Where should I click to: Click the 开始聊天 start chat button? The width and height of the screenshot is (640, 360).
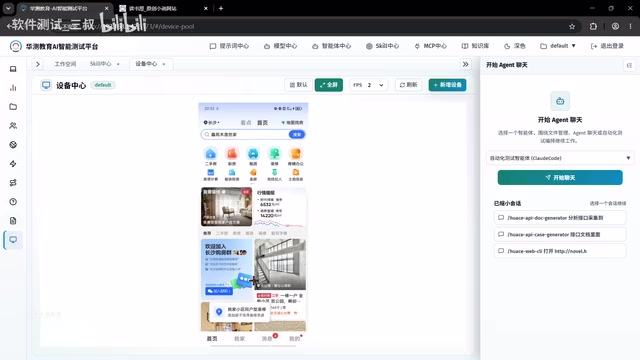point(560,178)
